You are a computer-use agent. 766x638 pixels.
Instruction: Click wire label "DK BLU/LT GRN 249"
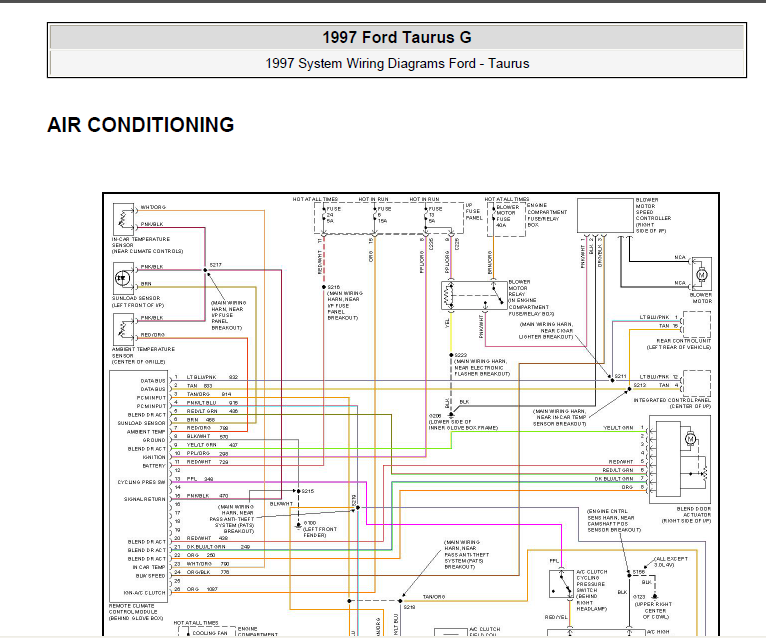click(218, 547)
